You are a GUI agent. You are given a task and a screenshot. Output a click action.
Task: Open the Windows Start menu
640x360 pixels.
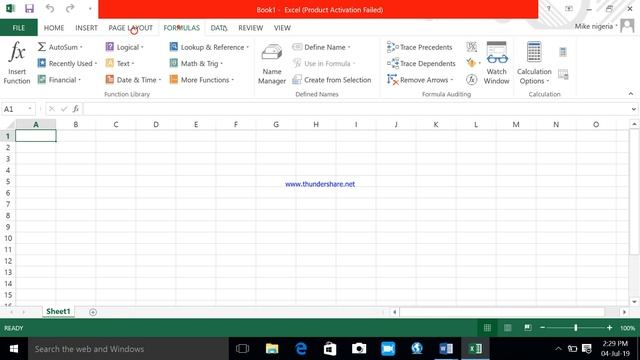click(x=14, y=349)
